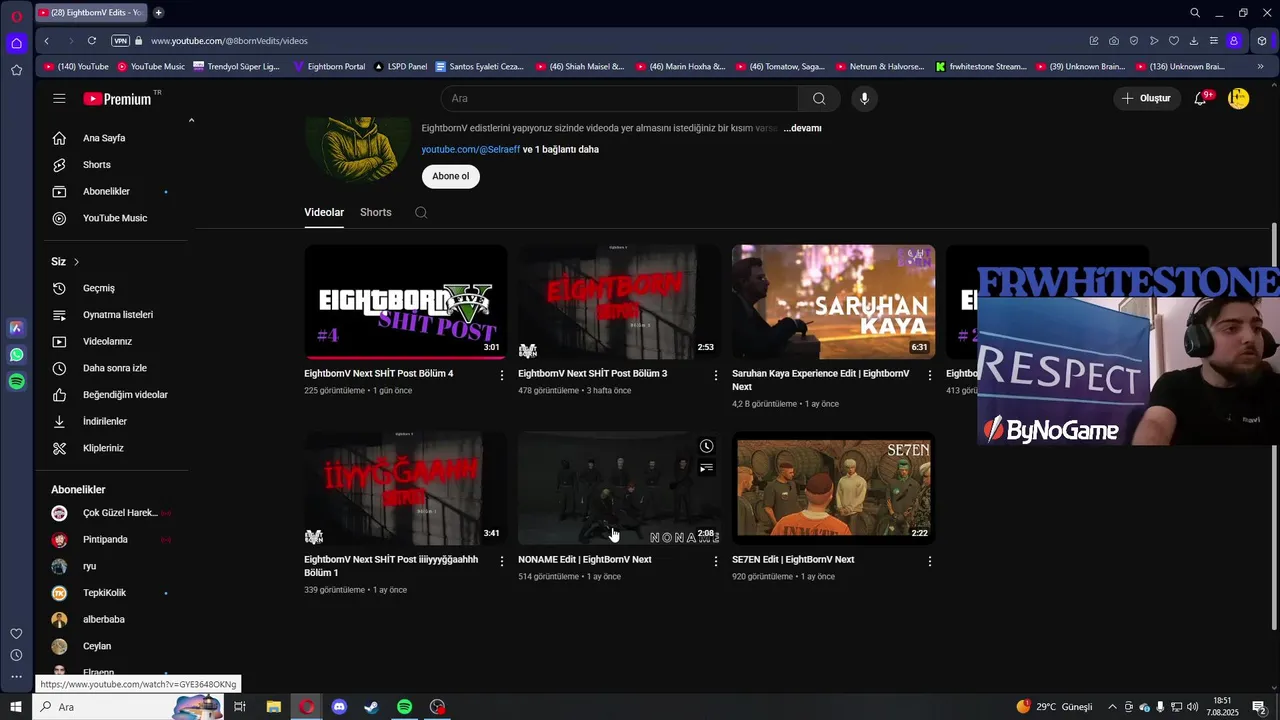Open new browser tab plus button
The image size is (1280, 720).
158,13
